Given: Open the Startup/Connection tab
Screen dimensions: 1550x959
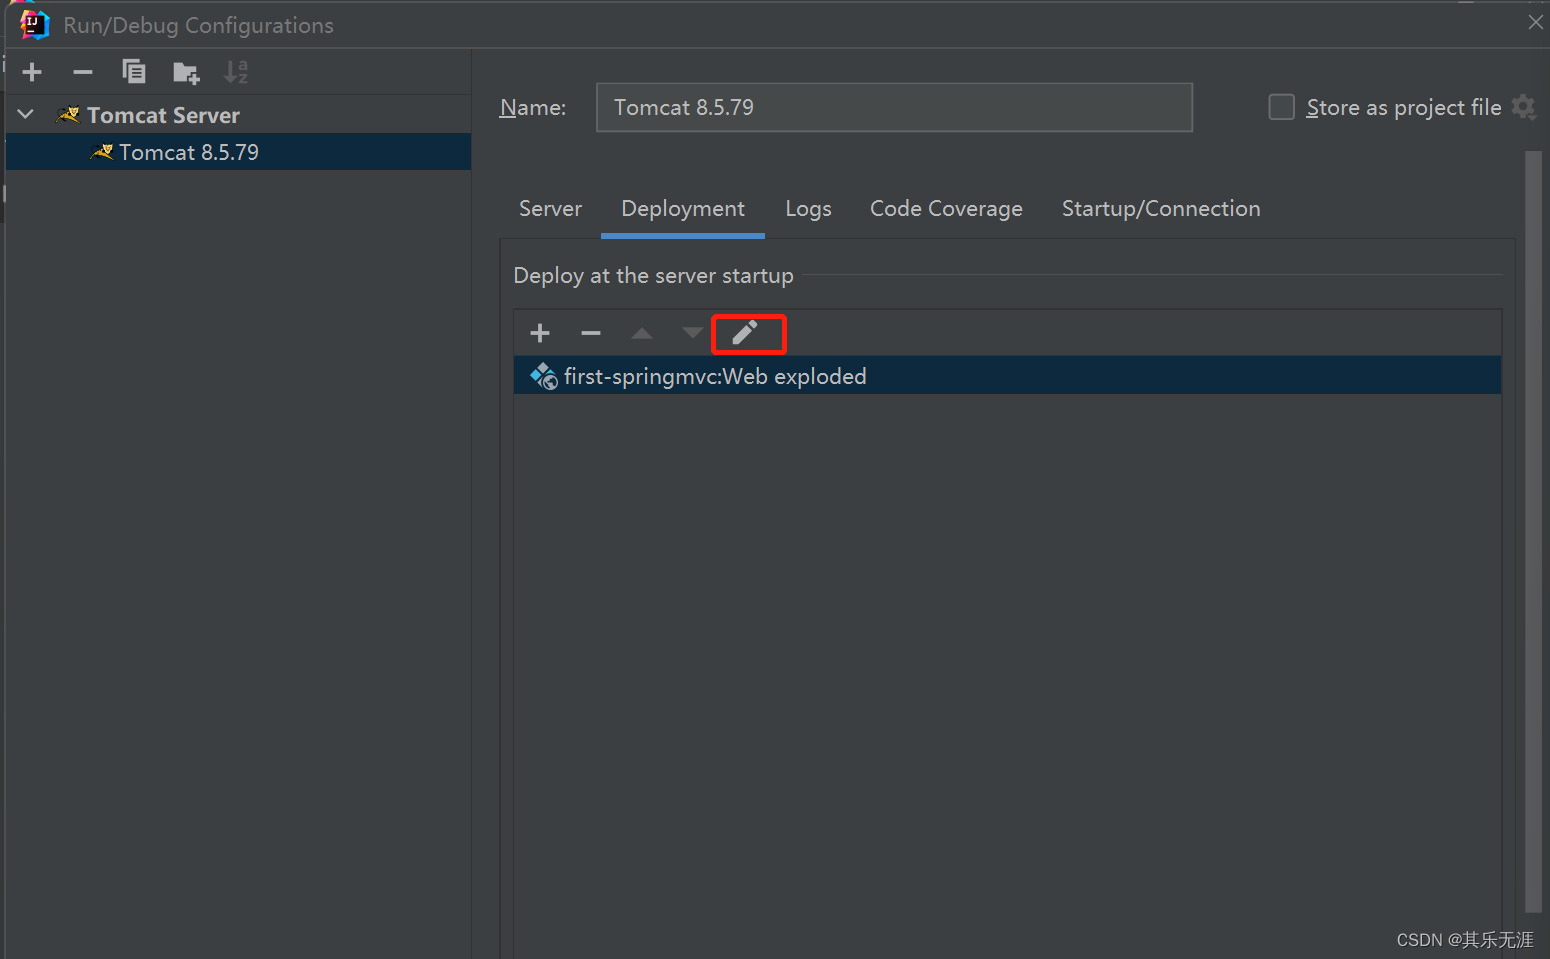Looking at the screenshot, I should pyautogui.click(x=1160, y=208).
